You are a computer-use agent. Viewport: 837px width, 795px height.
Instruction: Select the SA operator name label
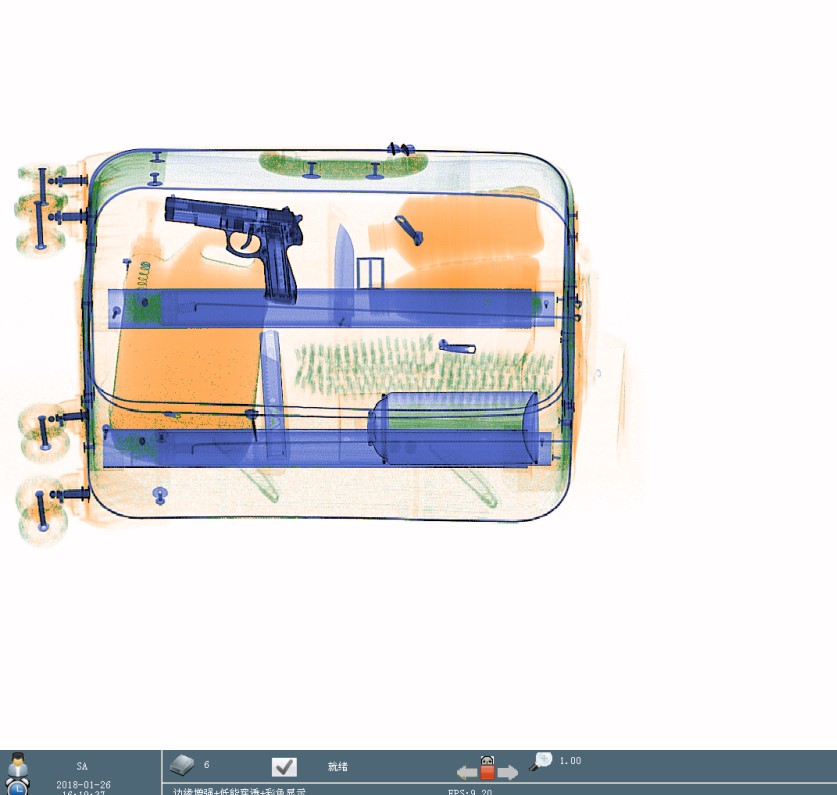(x=82, y=767)
